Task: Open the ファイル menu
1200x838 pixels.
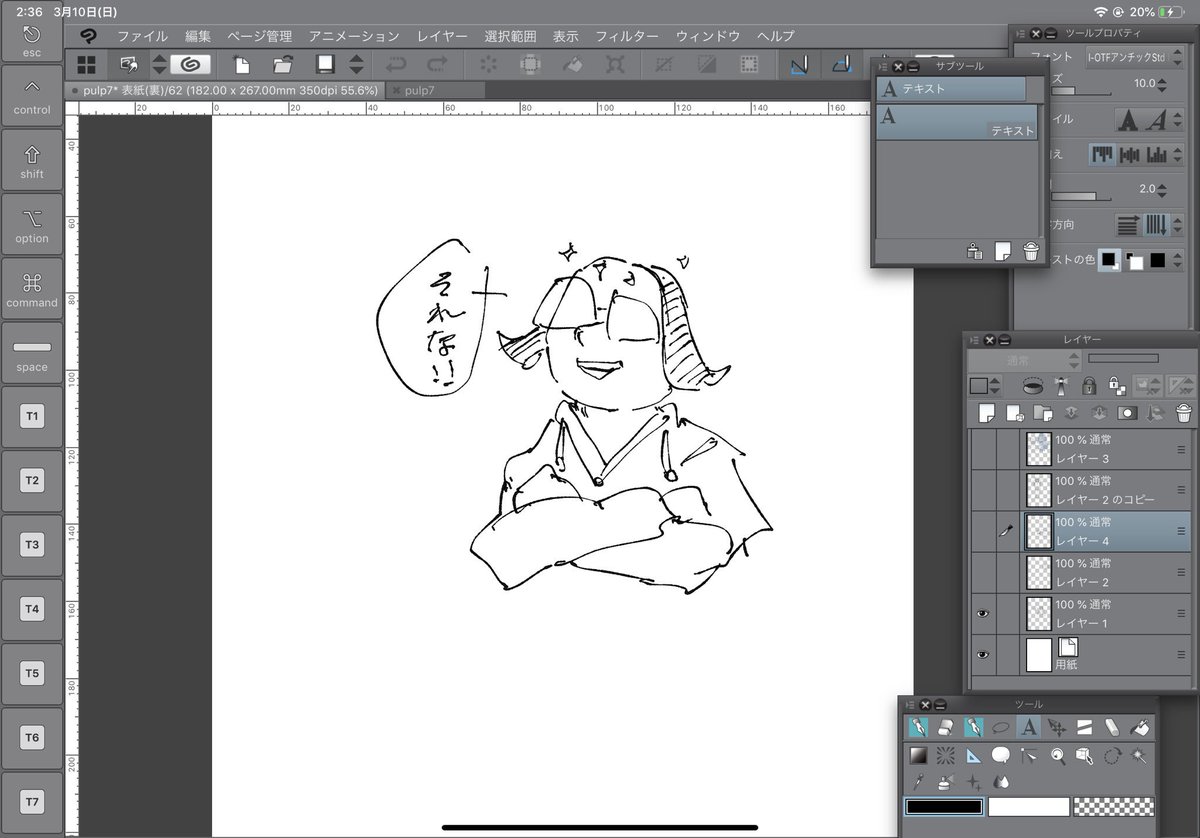Action: point(142,36)
